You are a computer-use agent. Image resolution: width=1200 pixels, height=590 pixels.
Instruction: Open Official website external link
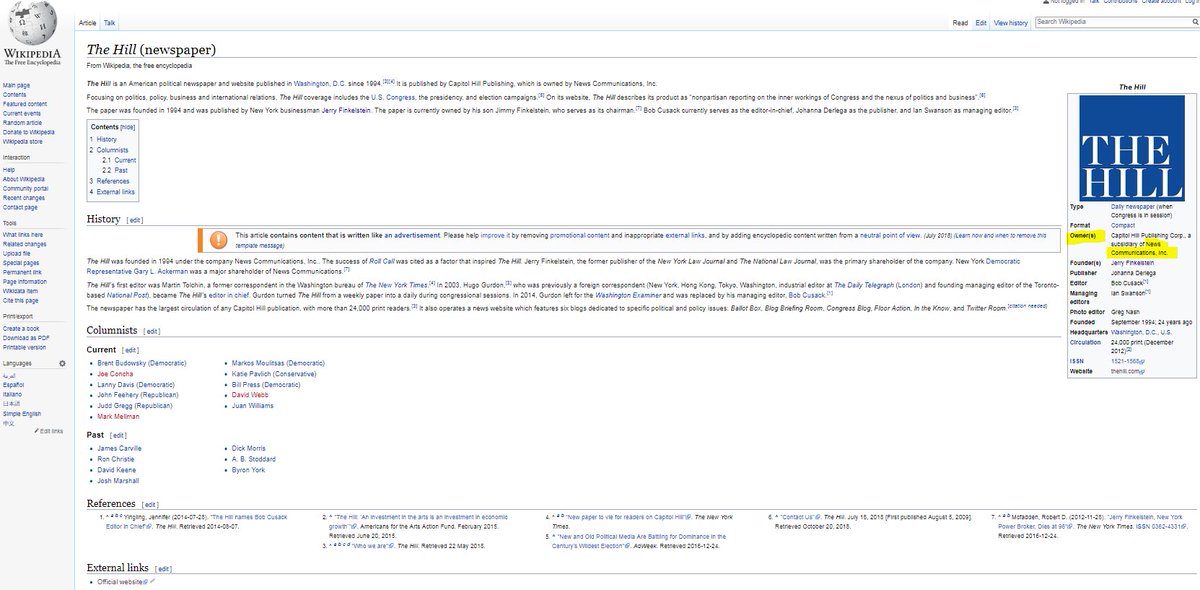point(121,581)
